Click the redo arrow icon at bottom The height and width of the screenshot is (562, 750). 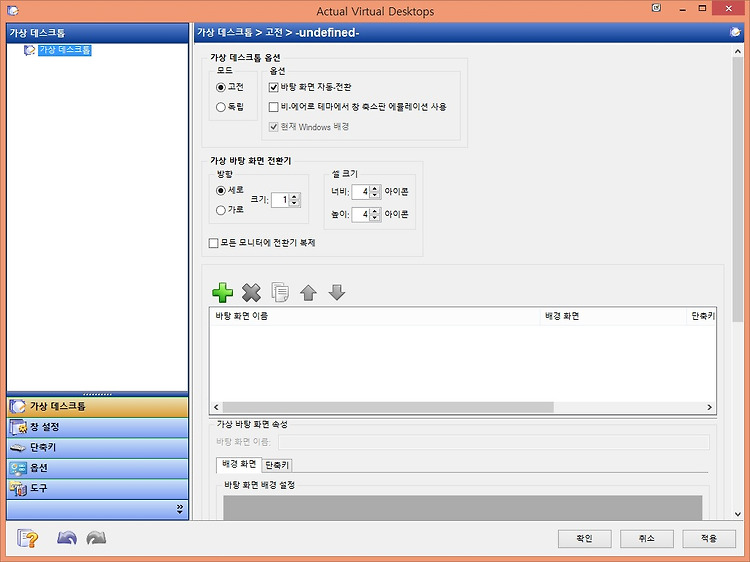point(96,539)
